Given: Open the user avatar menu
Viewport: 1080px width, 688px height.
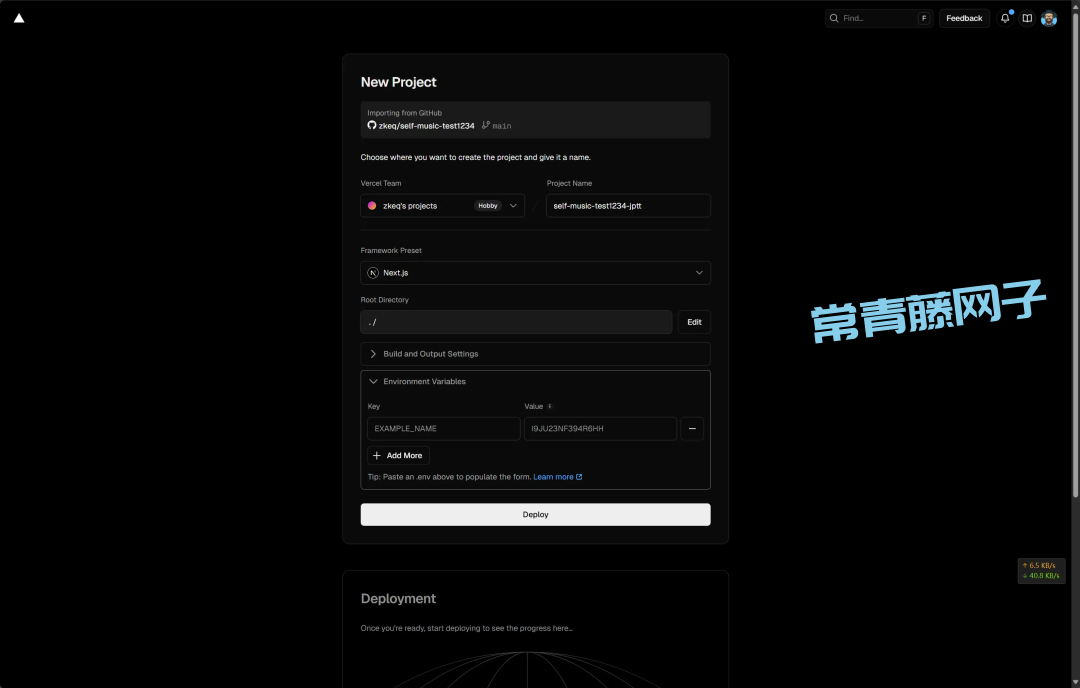Looking at the screenshot, I should [1048, 18].
